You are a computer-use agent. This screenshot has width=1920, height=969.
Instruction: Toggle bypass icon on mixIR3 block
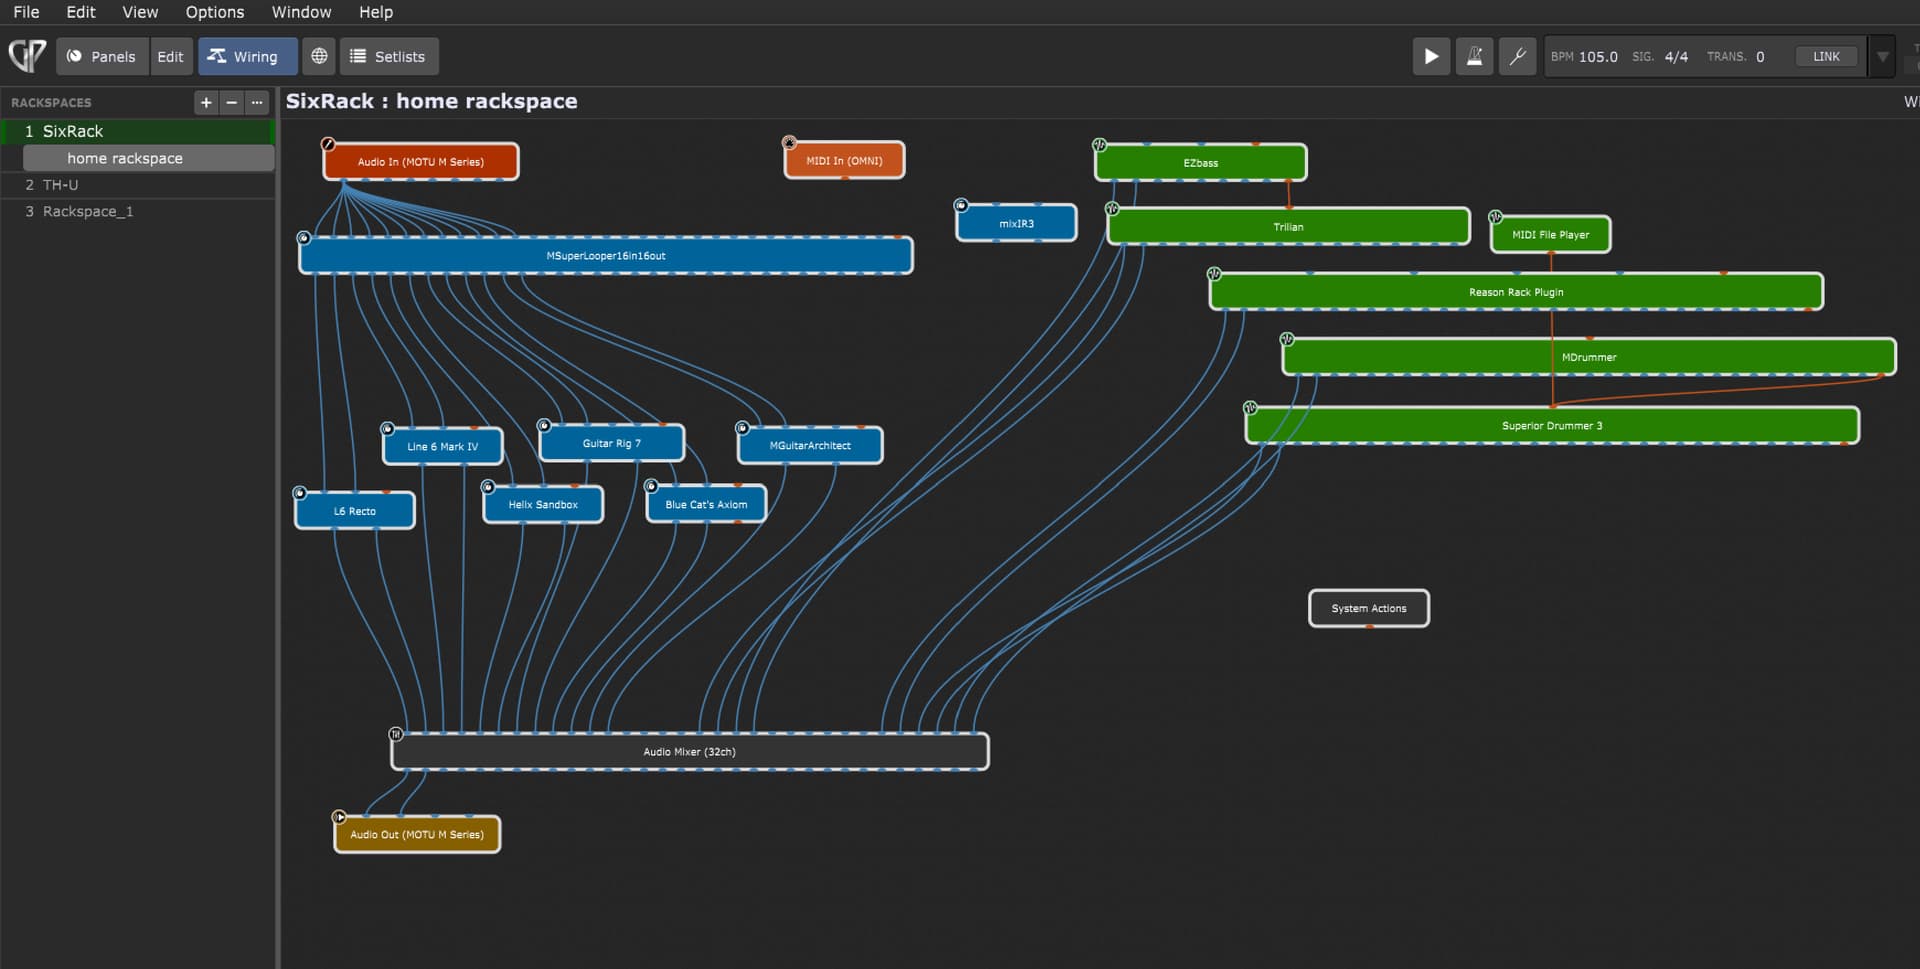click(961, 205)
